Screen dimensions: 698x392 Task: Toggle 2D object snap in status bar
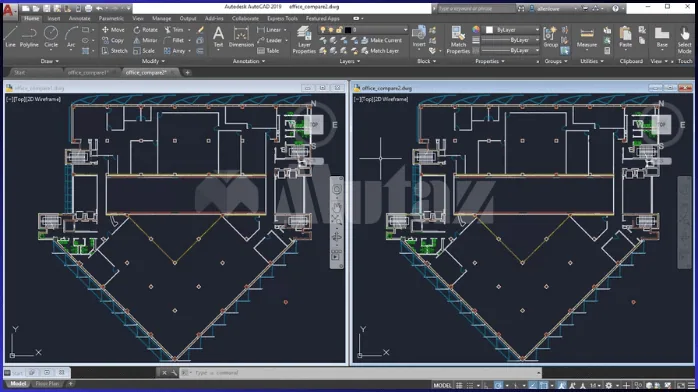544,385
